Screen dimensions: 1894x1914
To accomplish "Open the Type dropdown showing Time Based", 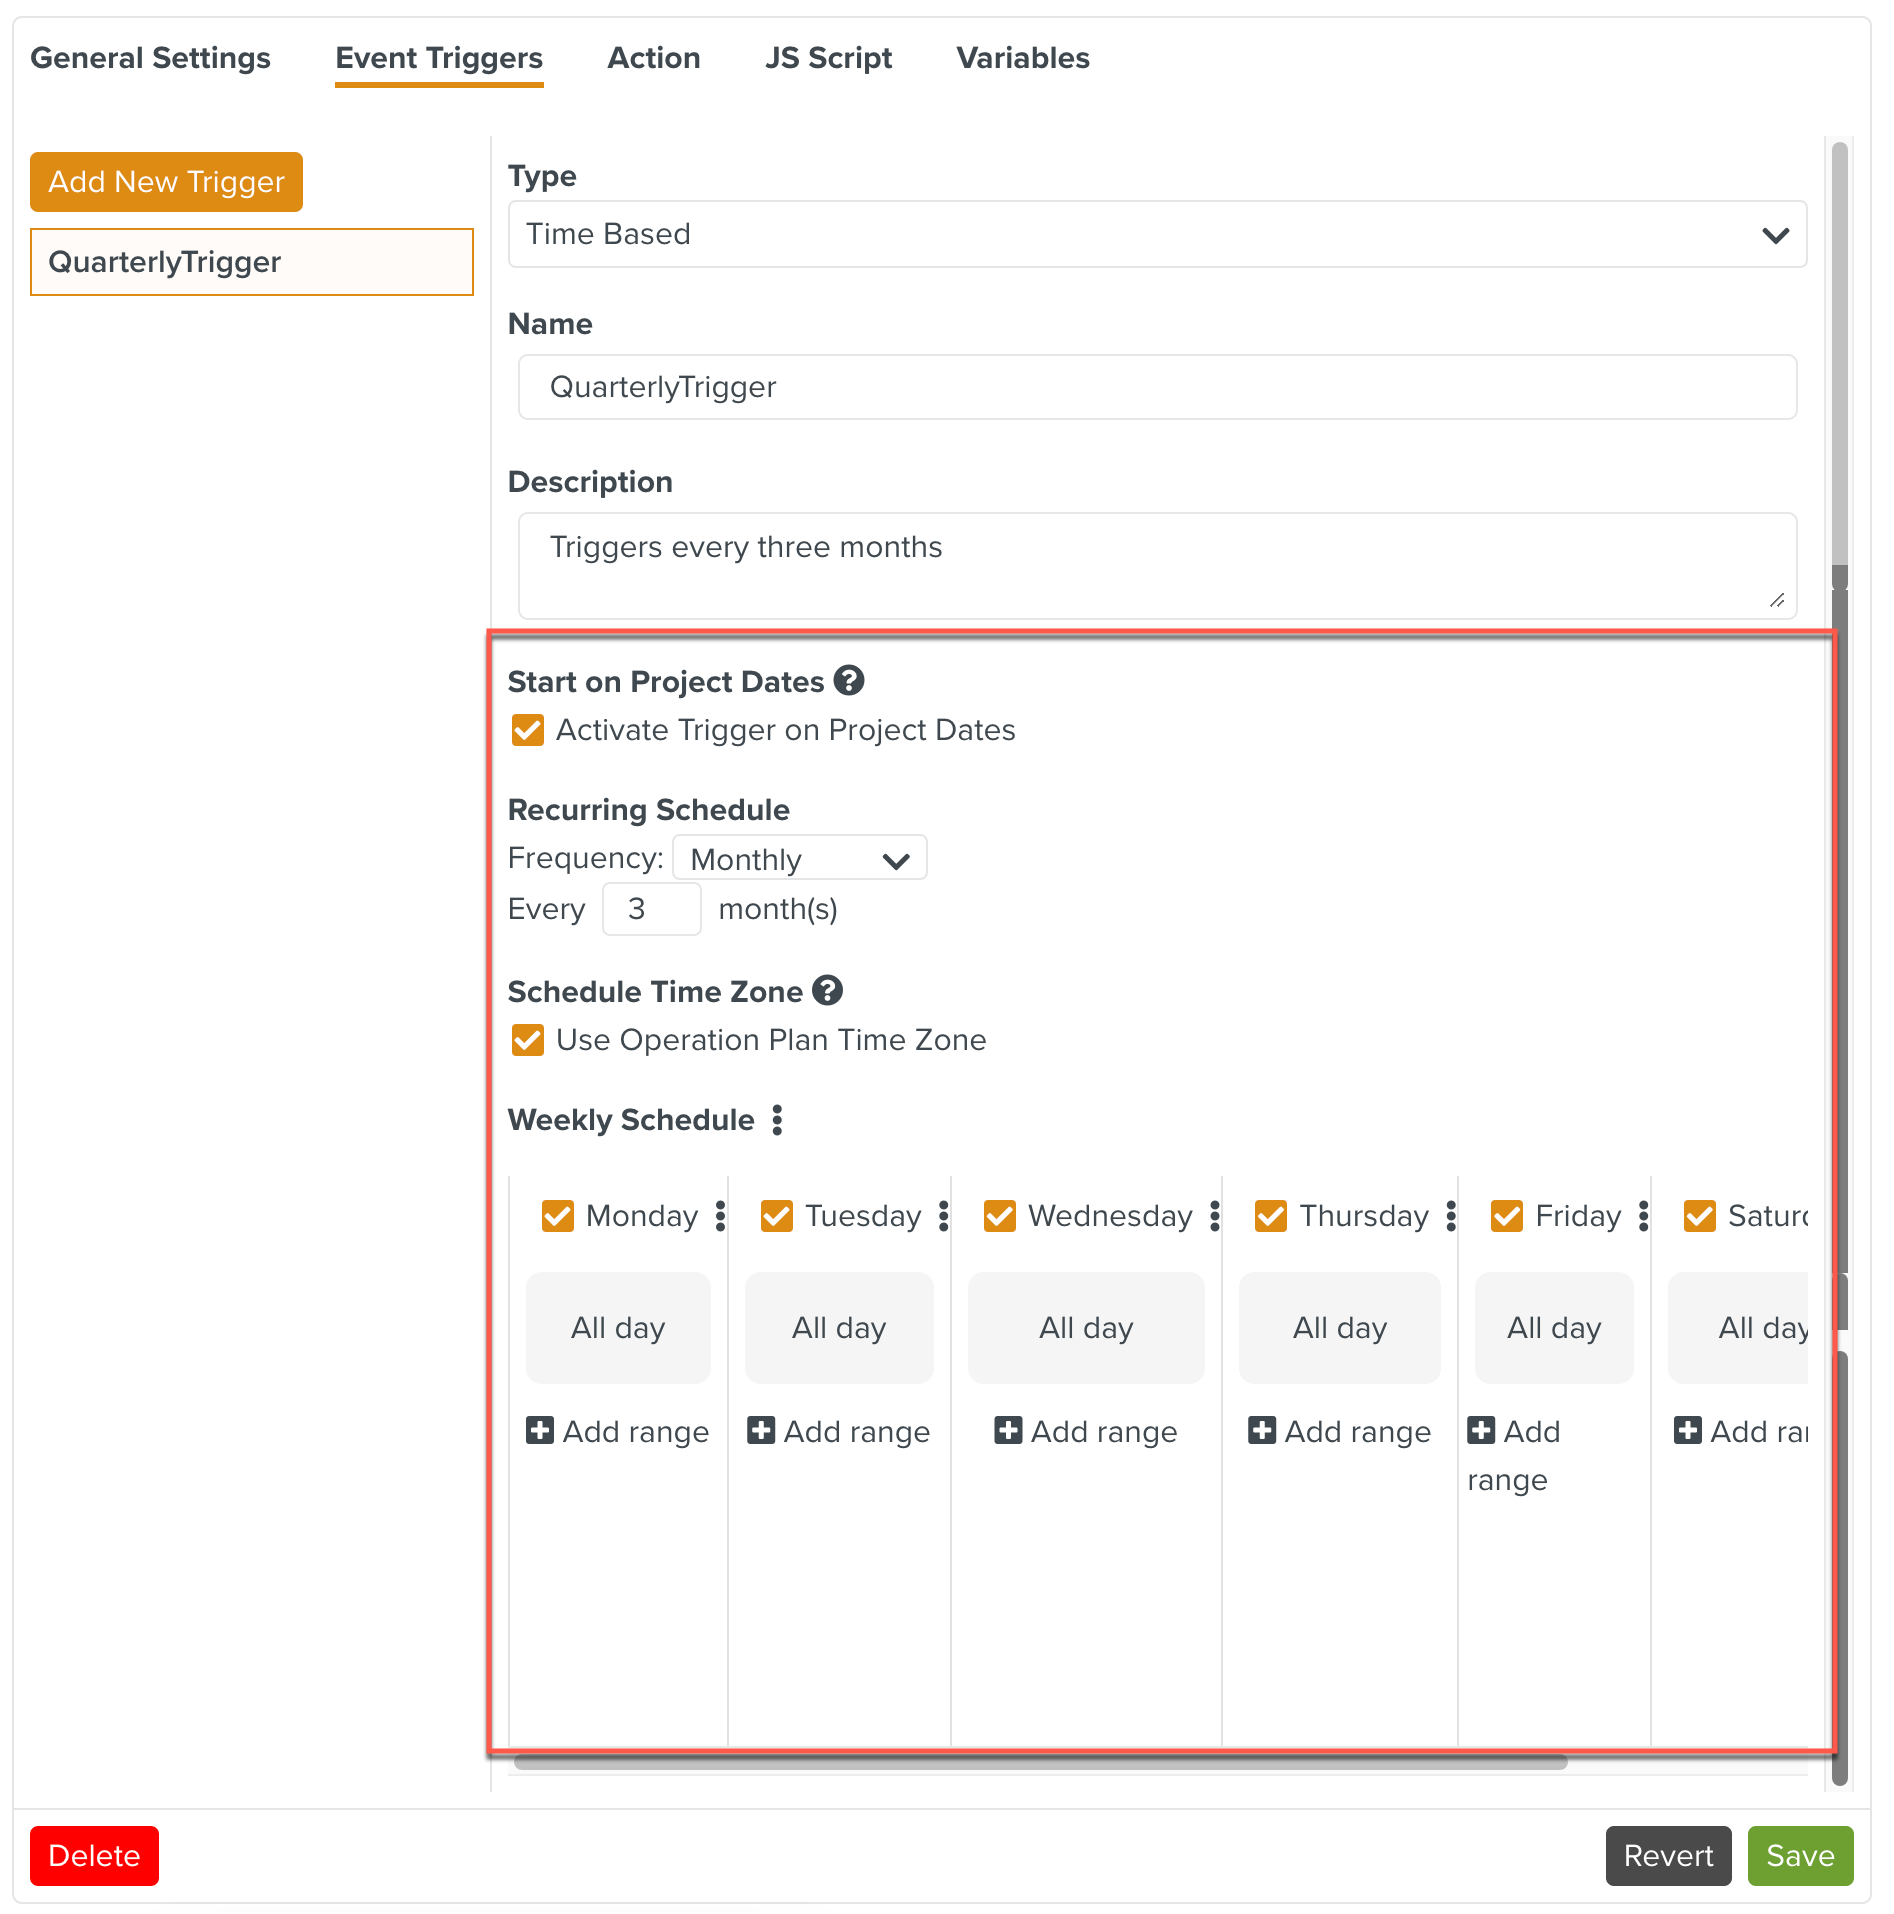I will pyautogui.click(x=1157, y=235).
